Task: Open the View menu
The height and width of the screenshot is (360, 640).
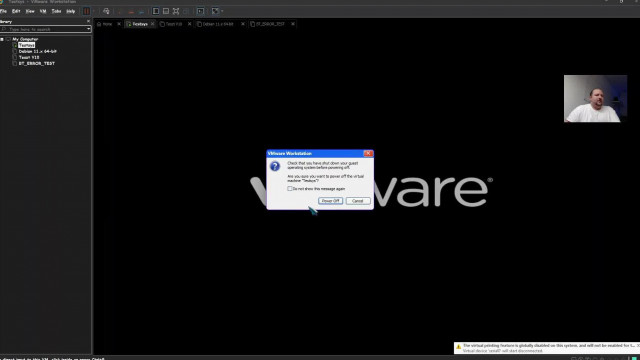Action: tap(30, 11)
